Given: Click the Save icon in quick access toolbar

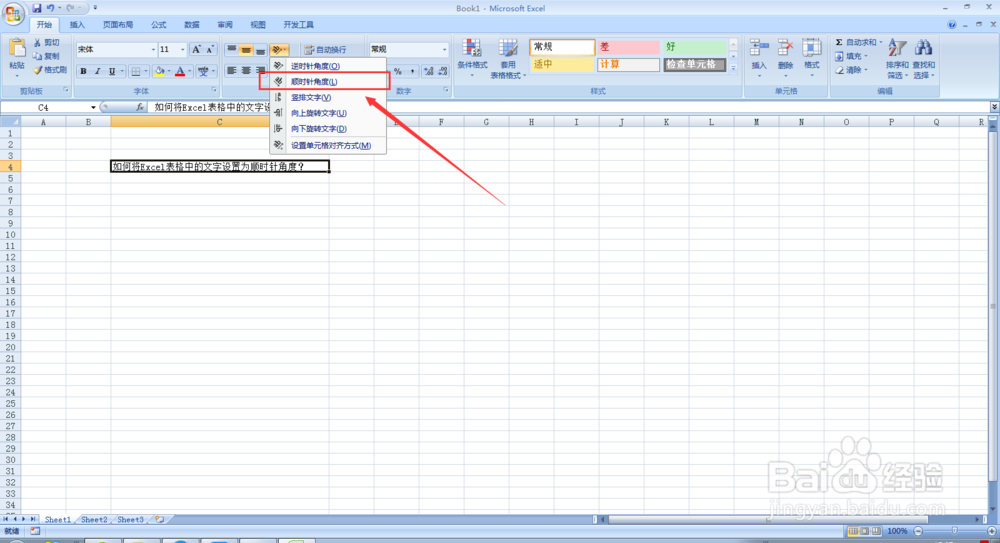Looking at the screenshot, I should [x=36, y=8].
